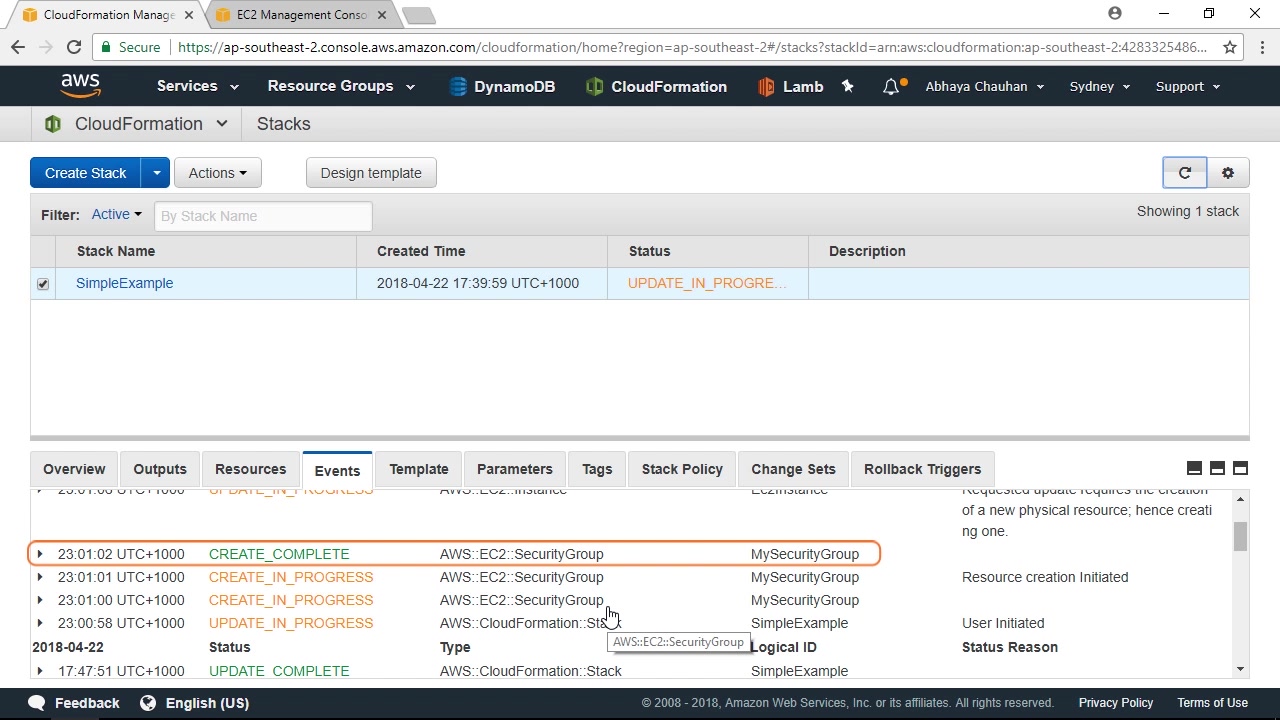Open stack view settings gear

[x=1228, y=173]
